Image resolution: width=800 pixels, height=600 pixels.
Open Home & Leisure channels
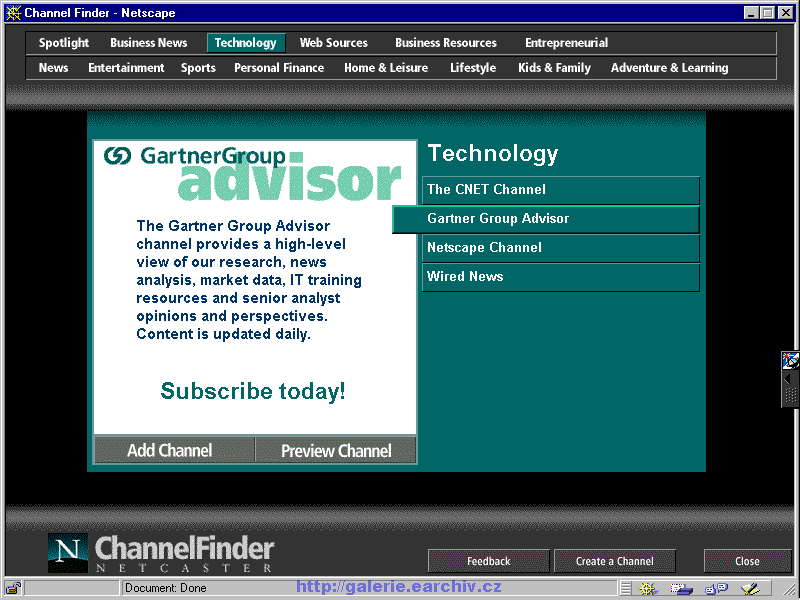(386, 68)
